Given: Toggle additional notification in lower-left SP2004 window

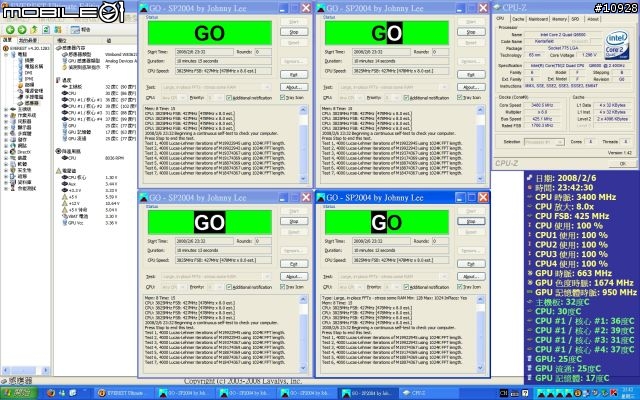Looking at the screenshot, I should pos(229,287).
